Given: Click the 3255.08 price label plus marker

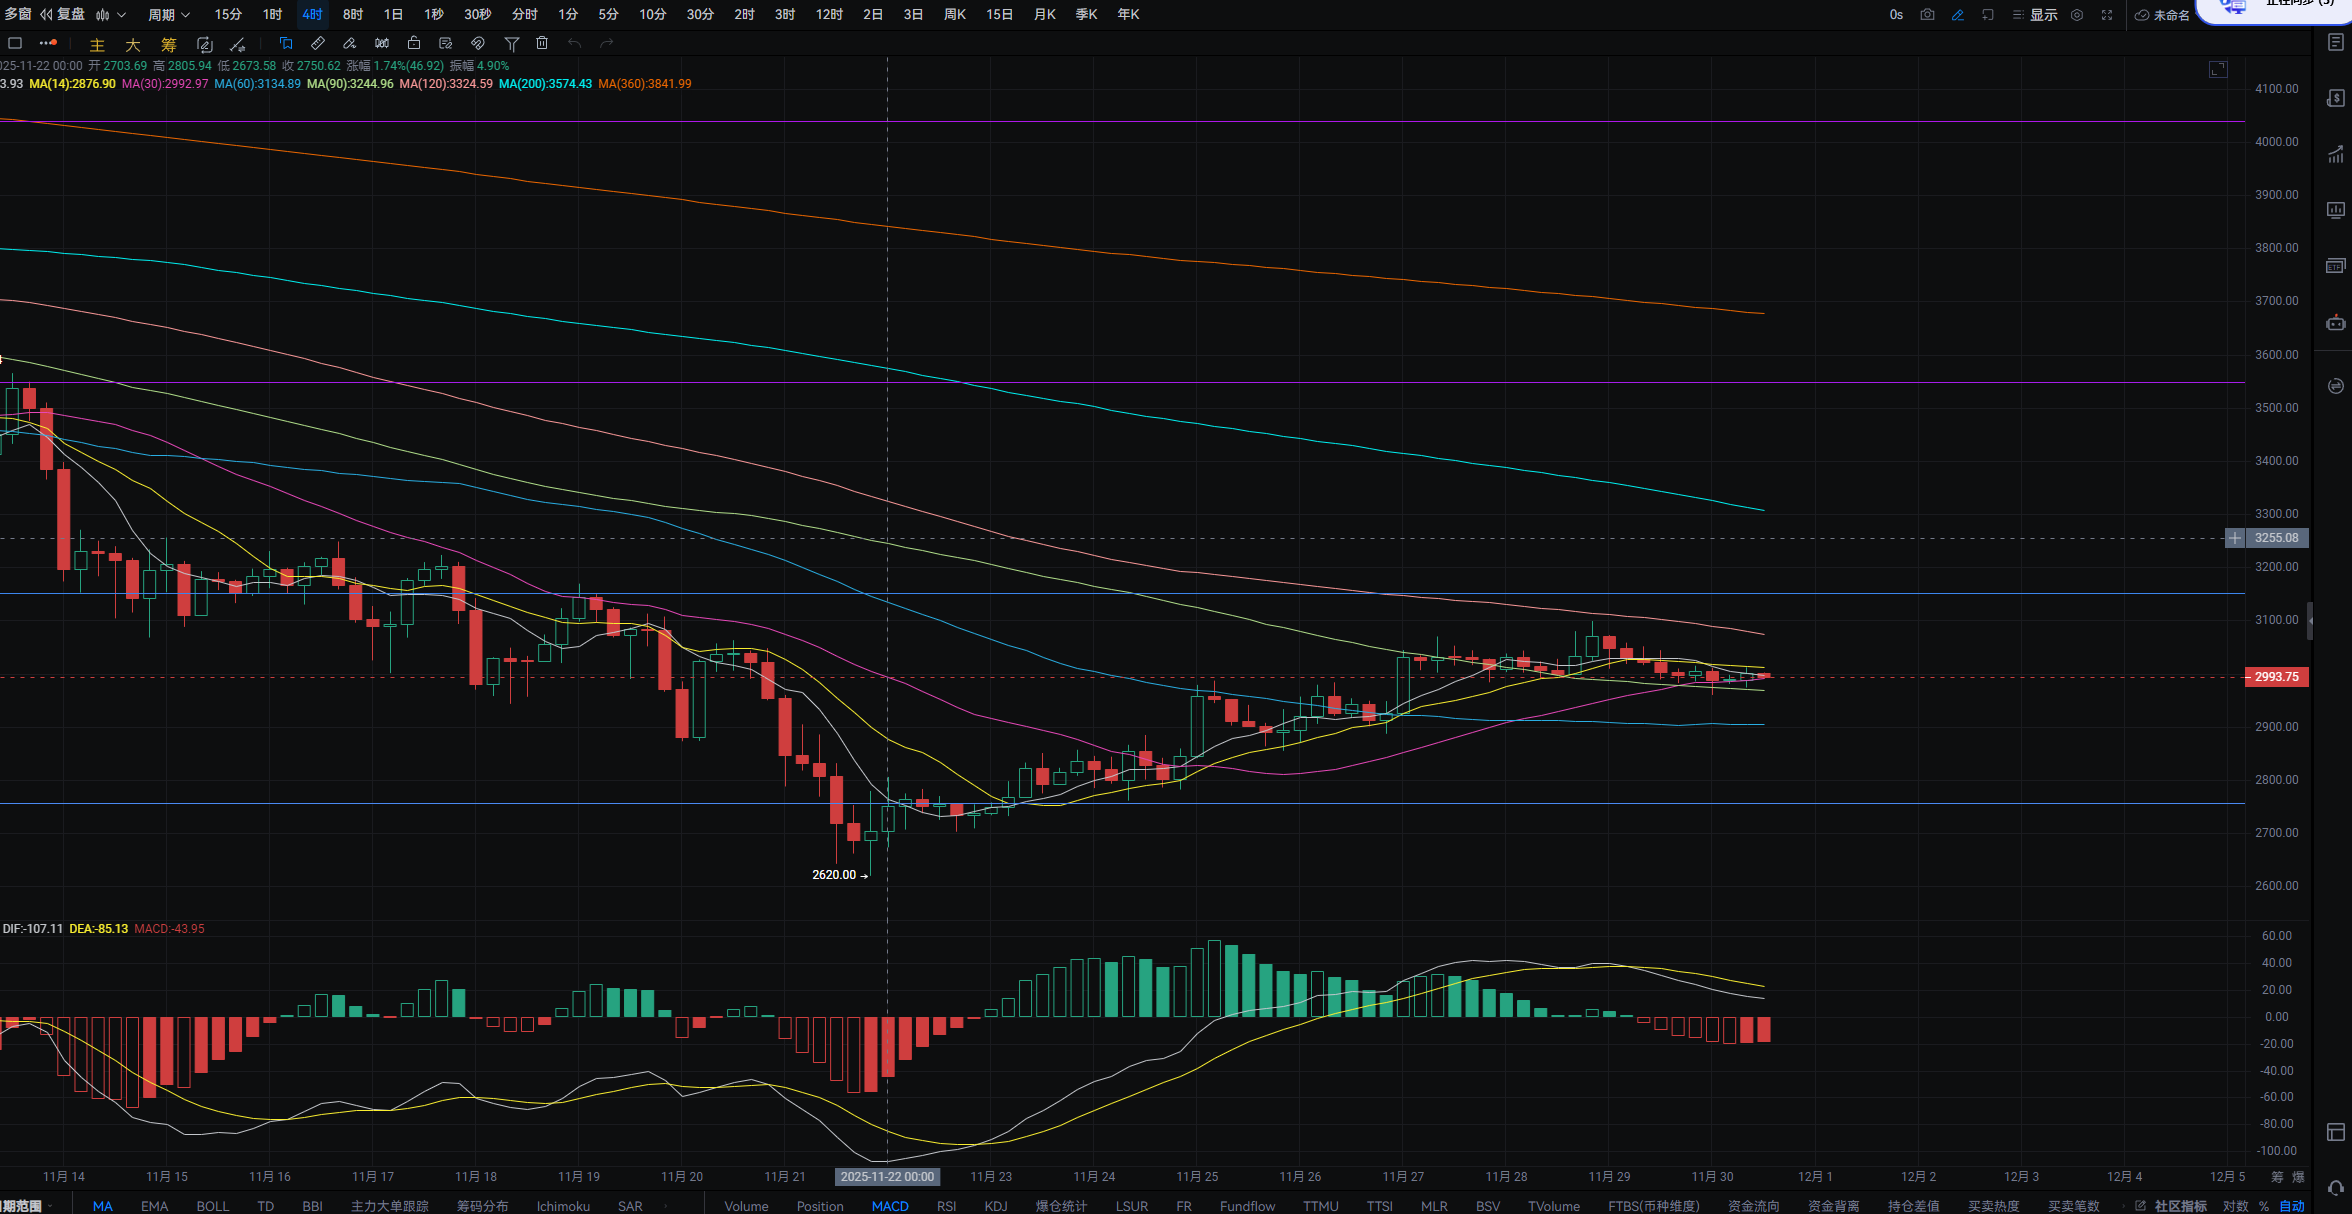Looking at the screenshot, I should [2235, 538].
